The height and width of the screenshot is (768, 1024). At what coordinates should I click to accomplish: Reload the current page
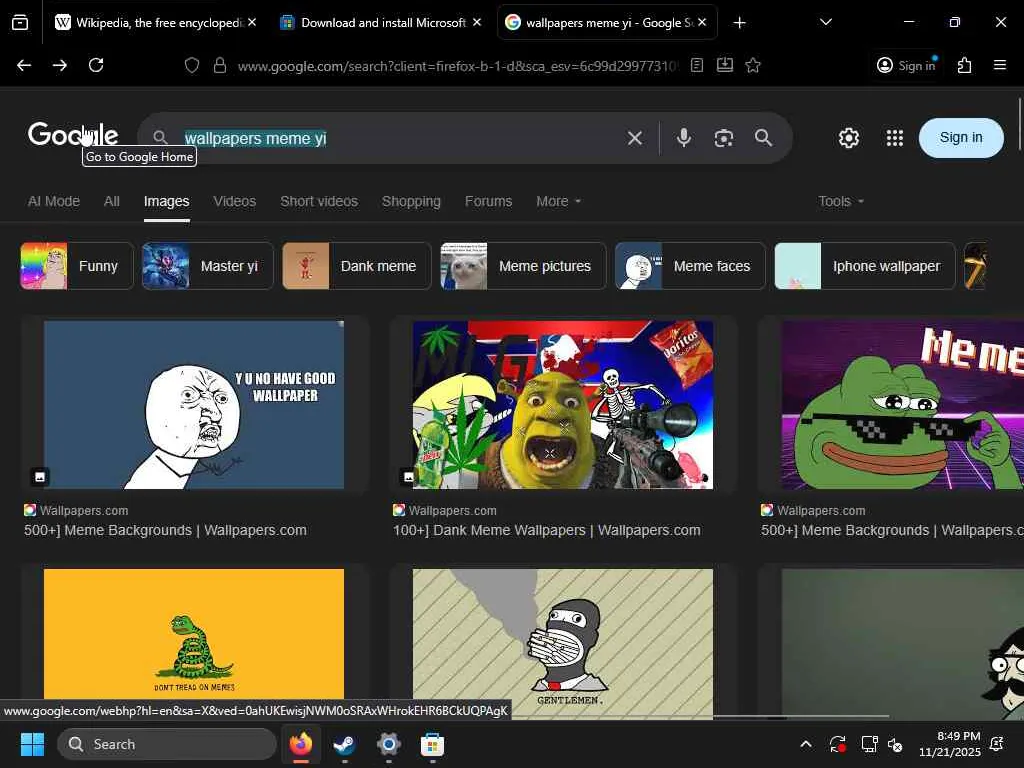(x=96, y=65)
